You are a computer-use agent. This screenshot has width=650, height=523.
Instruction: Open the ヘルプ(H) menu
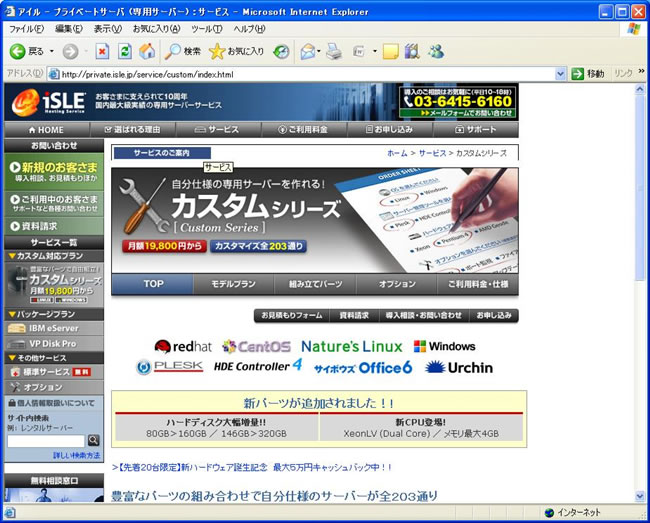249,29
